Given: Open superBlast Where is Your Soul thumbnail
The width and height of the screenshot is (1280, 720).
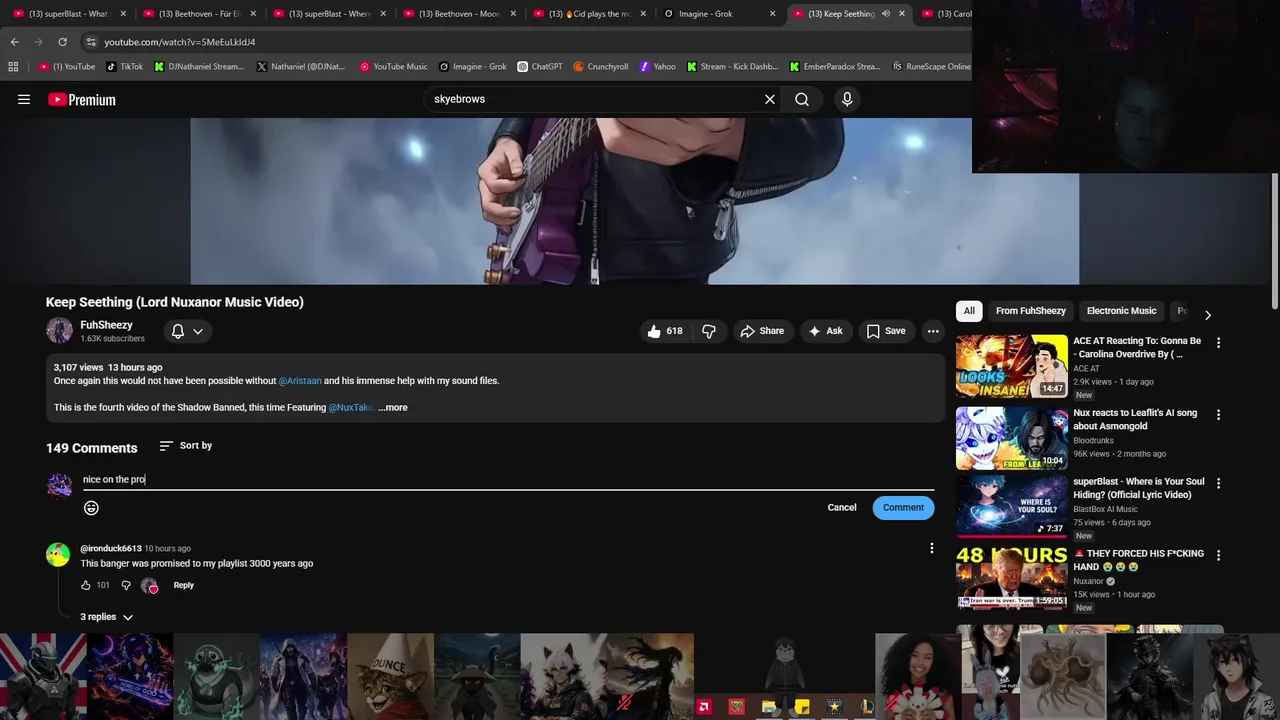Looking at the screenshot, I should [1011, 506].
